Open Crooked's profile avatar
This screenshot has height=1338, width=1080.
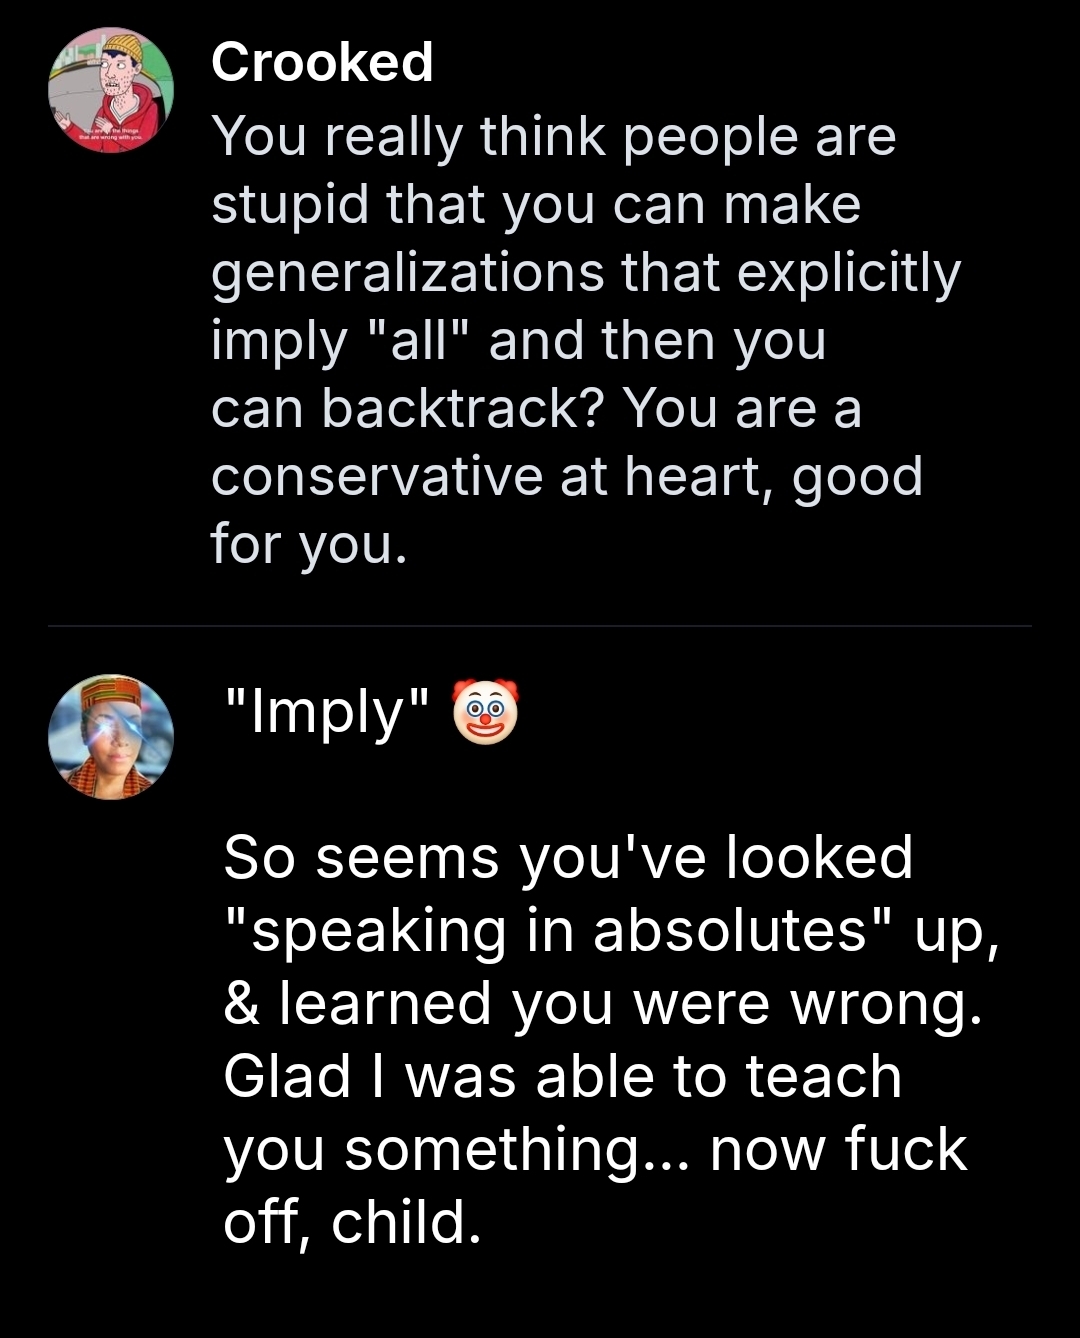point(111,91)
